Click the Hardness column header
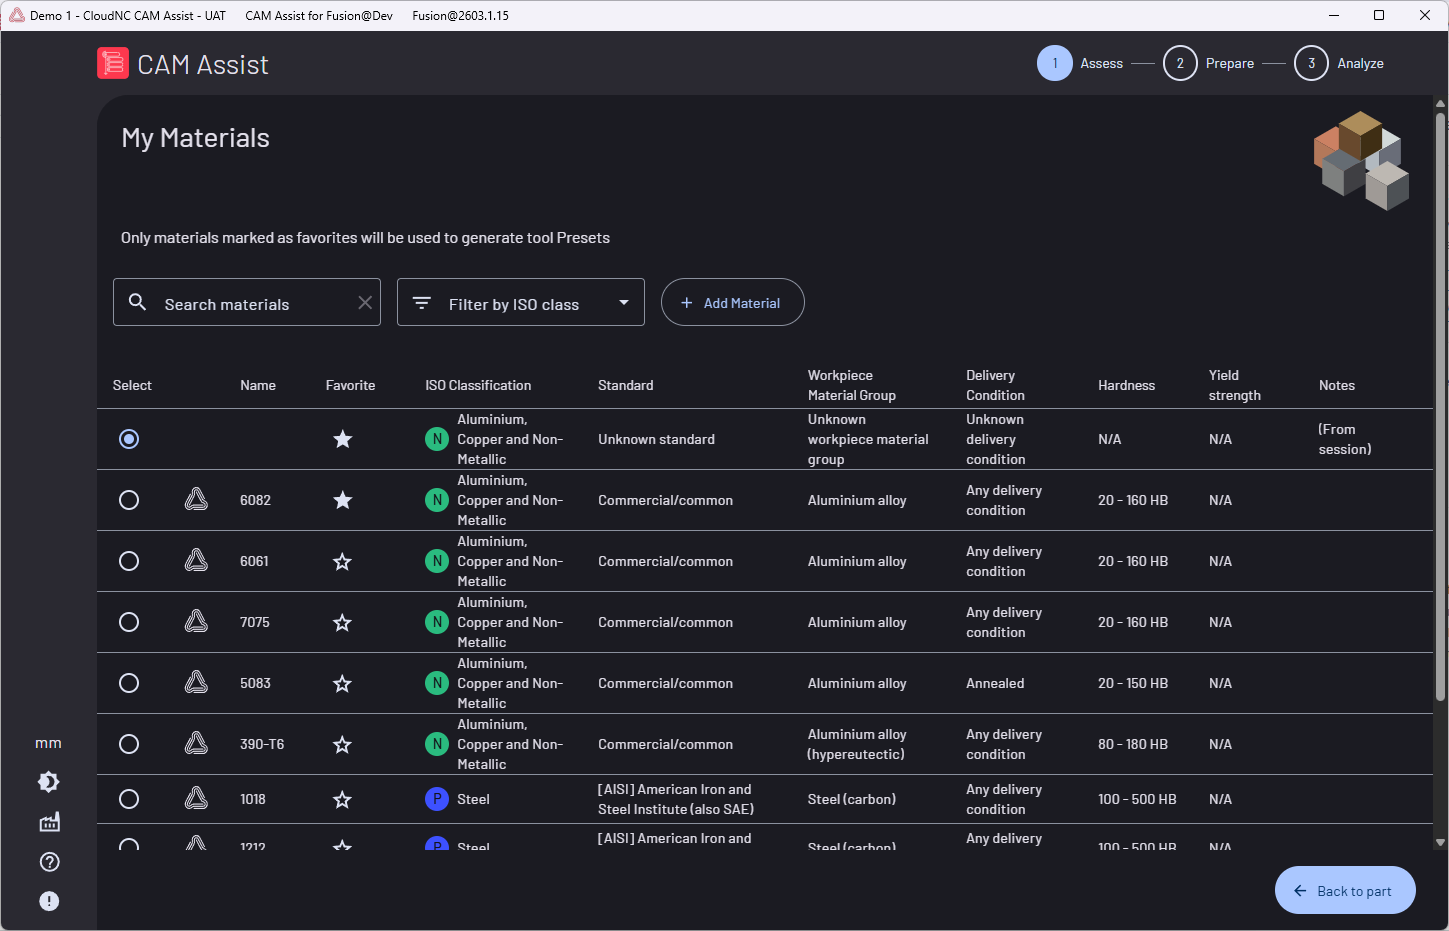The image size is (1449, 931). click(1126, 385)
